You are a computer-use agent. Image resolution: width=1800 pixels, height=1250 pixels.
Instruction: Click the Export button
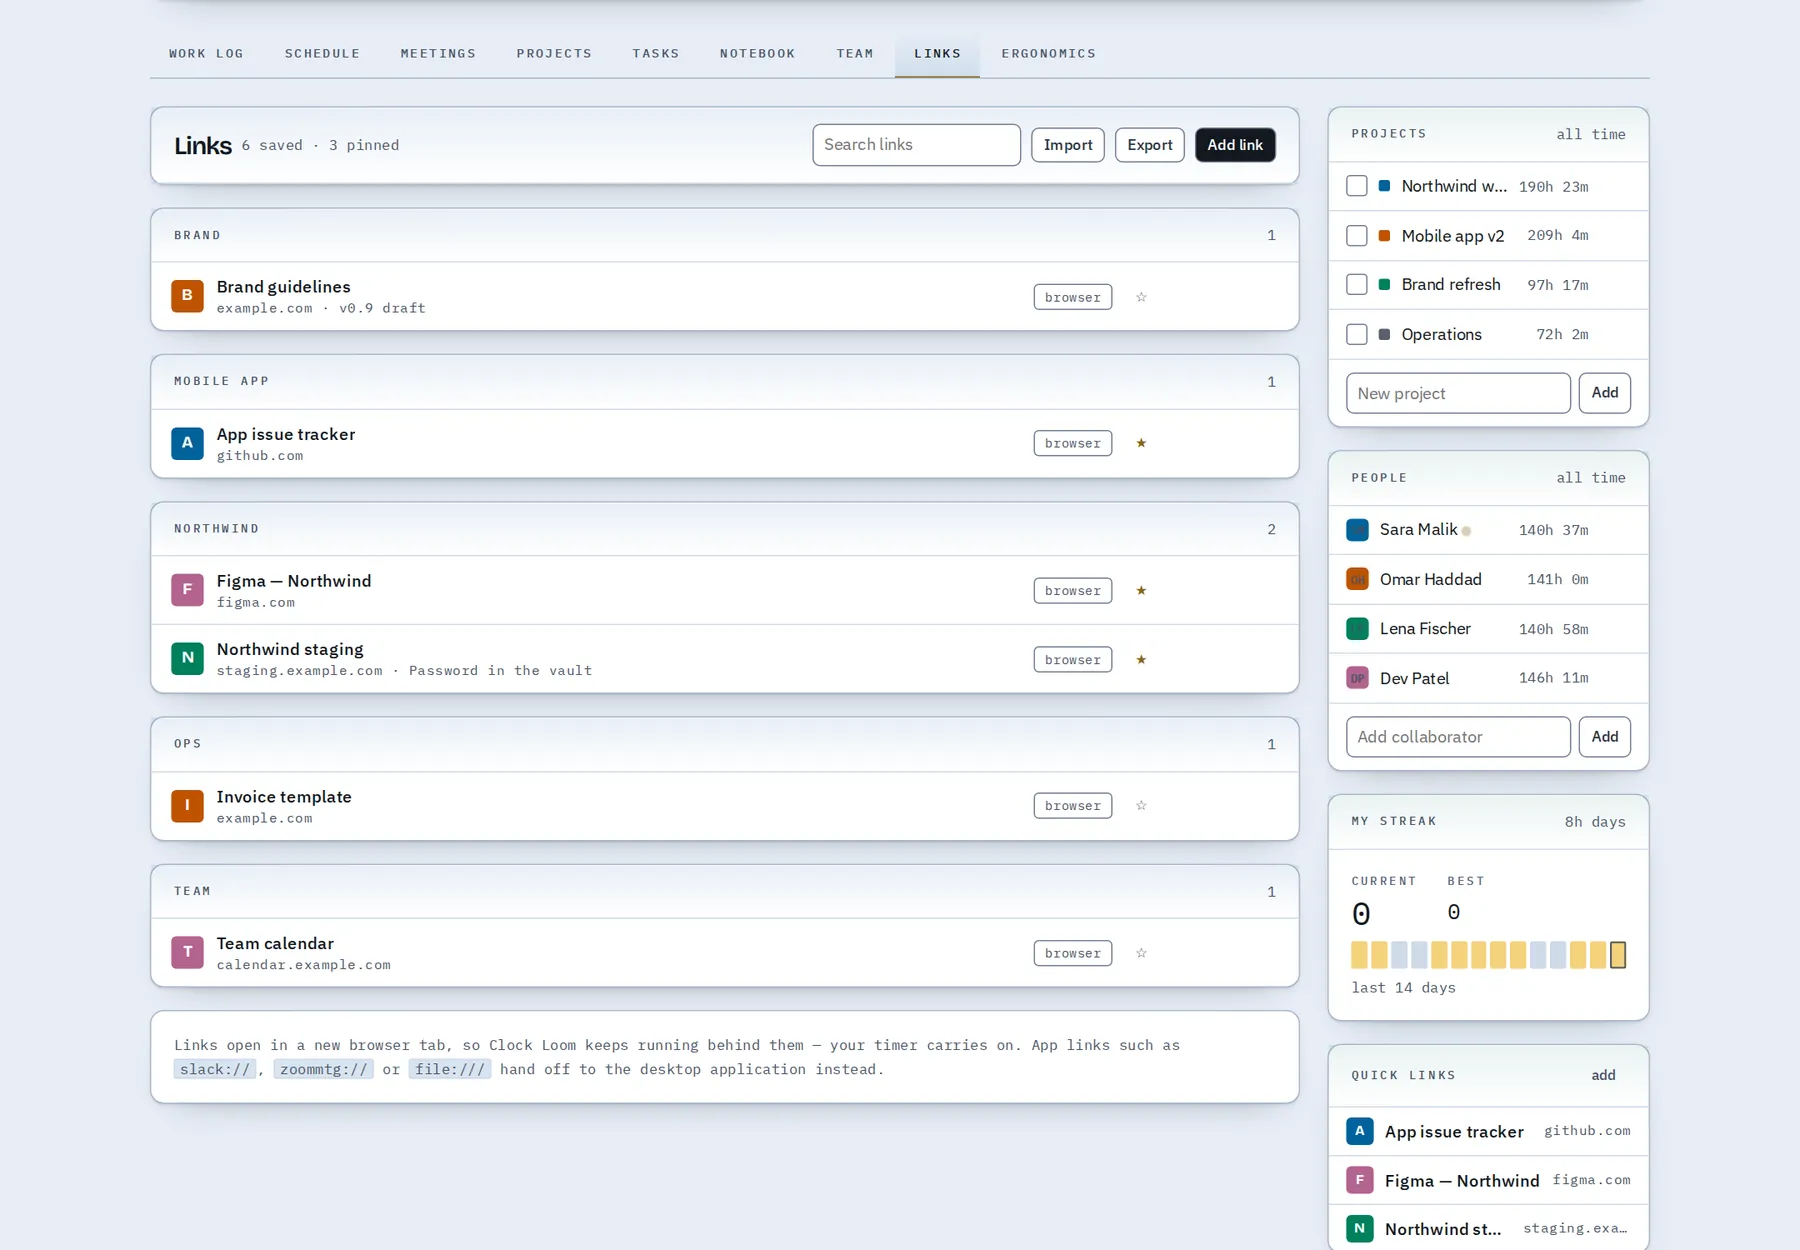1150,145
